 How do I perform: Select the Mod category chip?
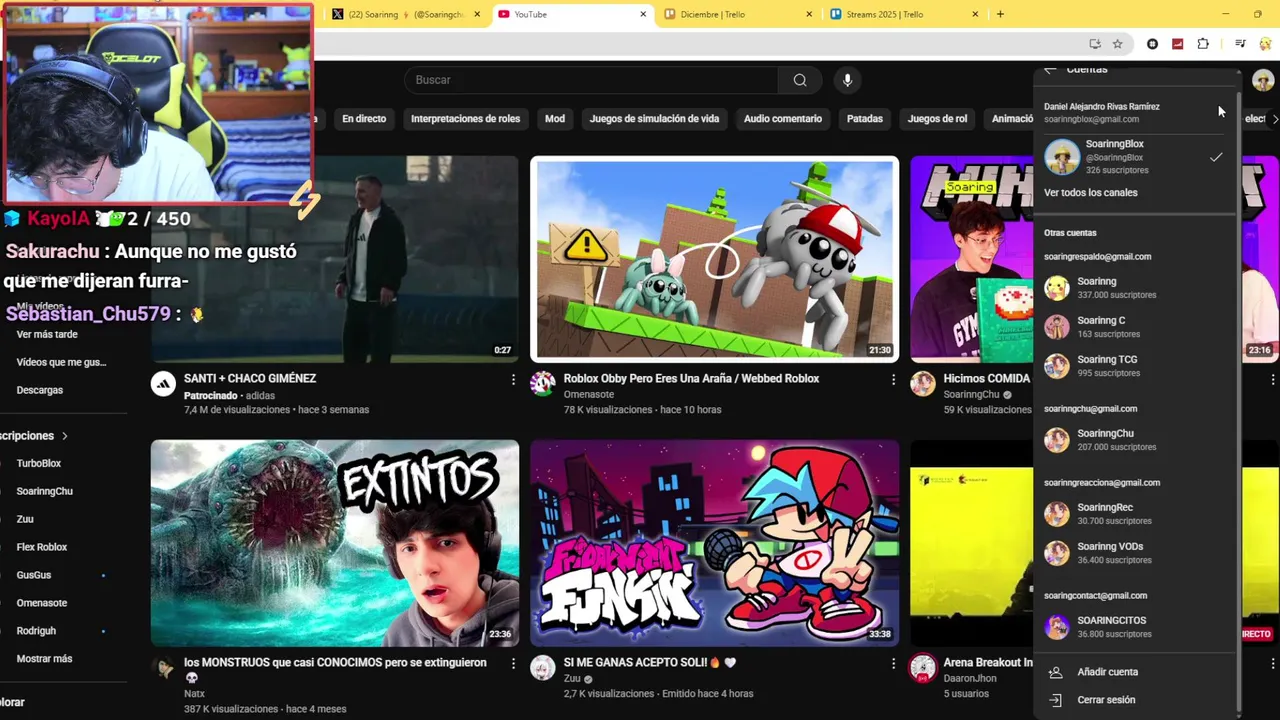[x=555, y=119]
